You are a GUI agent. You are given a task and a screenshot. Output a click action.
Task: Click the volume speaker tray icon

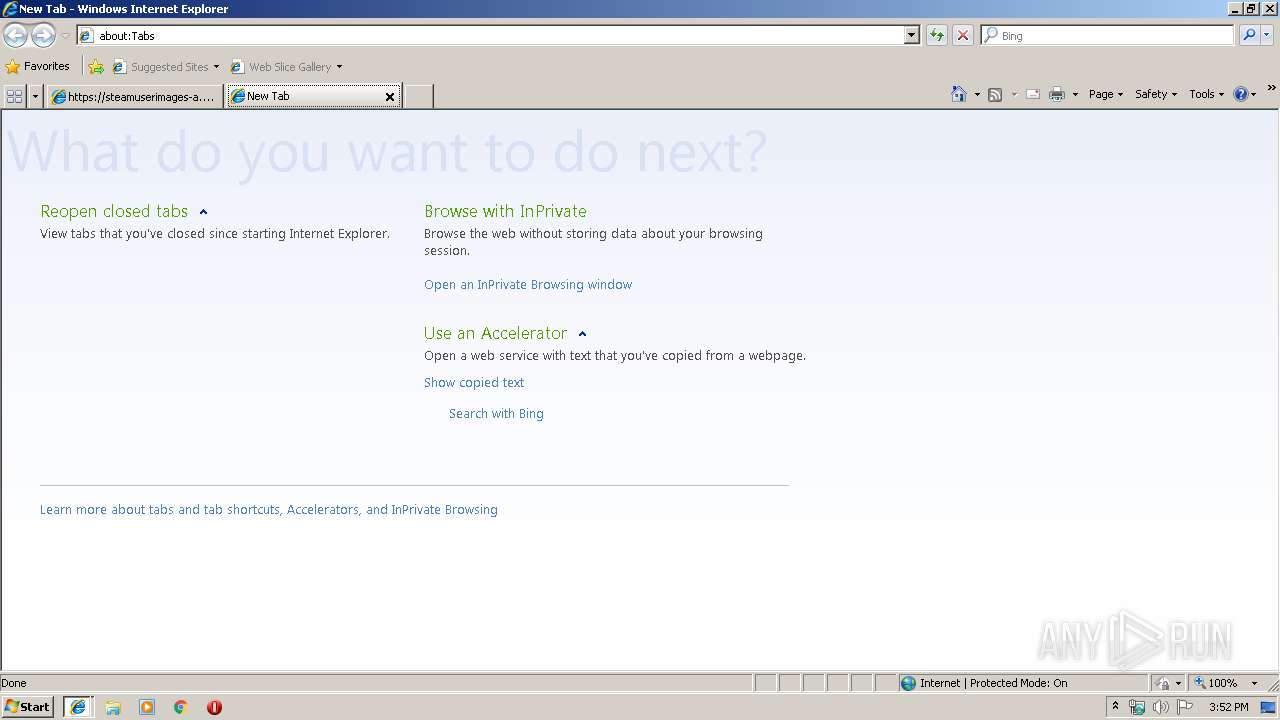[x=1161, y=707]
